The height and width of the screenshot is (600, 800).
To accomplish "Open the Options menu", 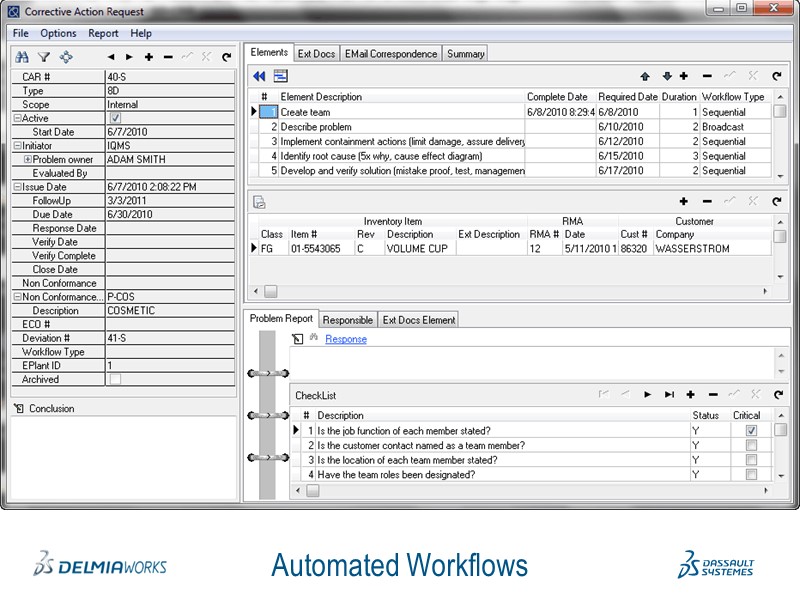I will [x=58, y=33].
